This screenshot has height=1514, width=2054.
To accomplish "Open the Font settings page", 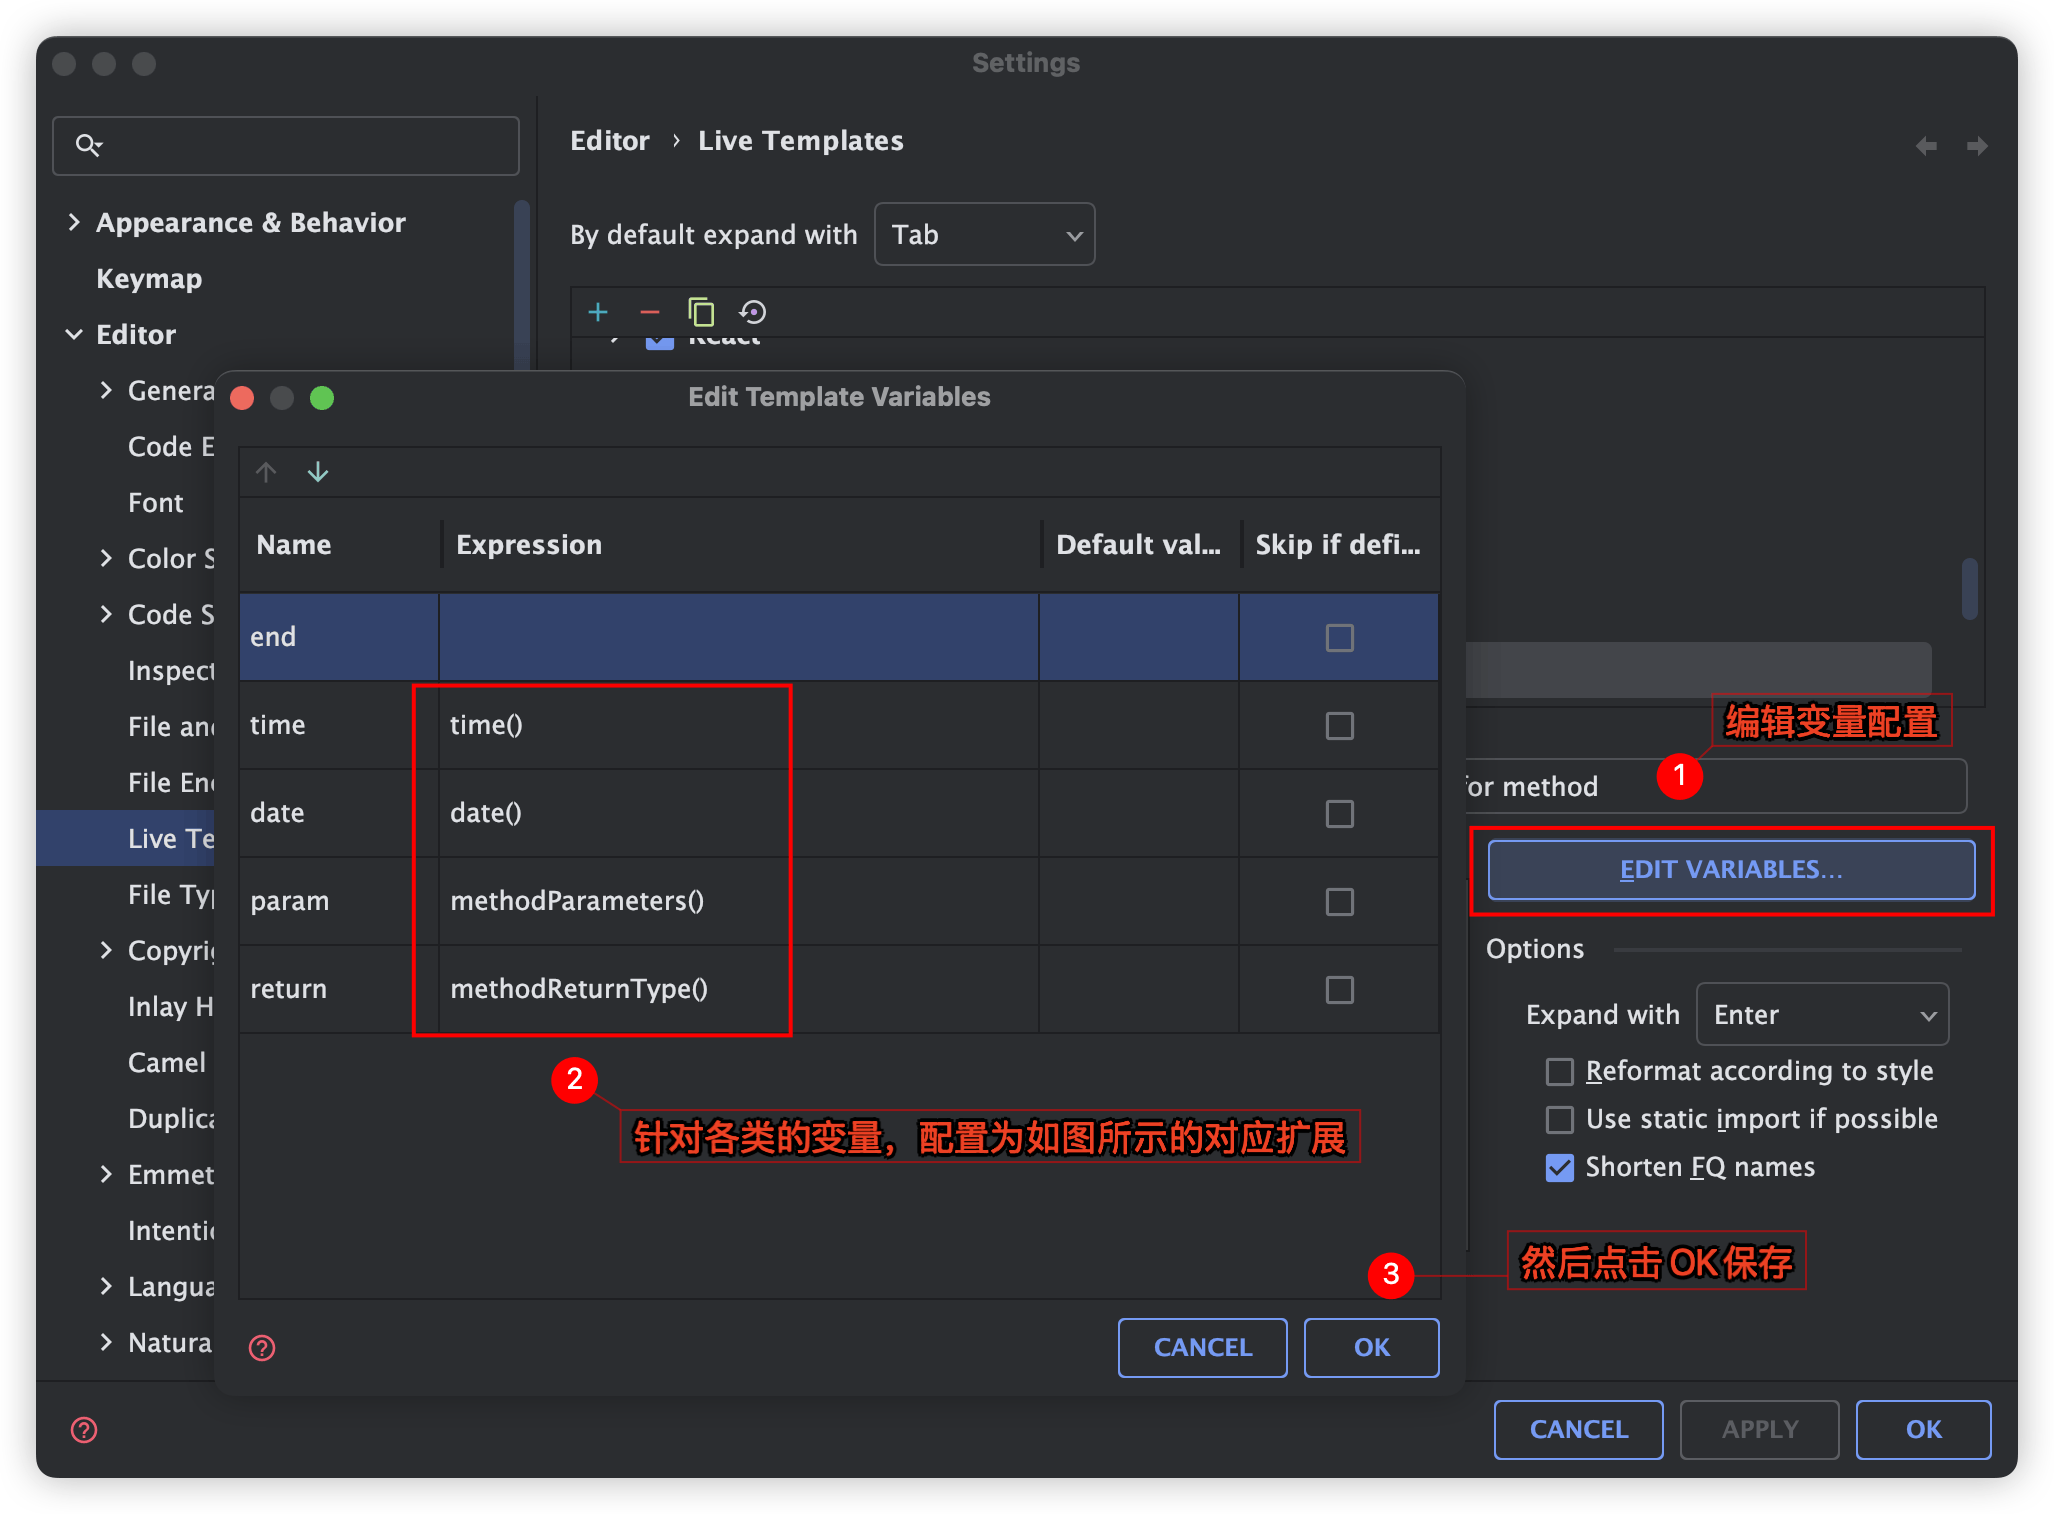I will click(156, 502).
